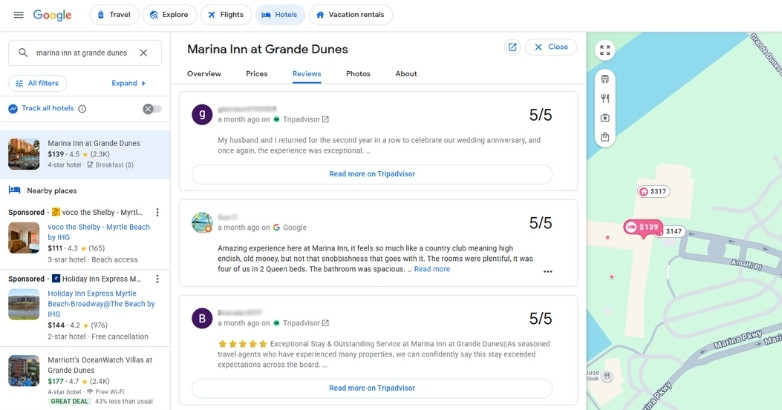Click the 'g' reviewer avatar
The image size is (782, 410).
pos(202,114)
